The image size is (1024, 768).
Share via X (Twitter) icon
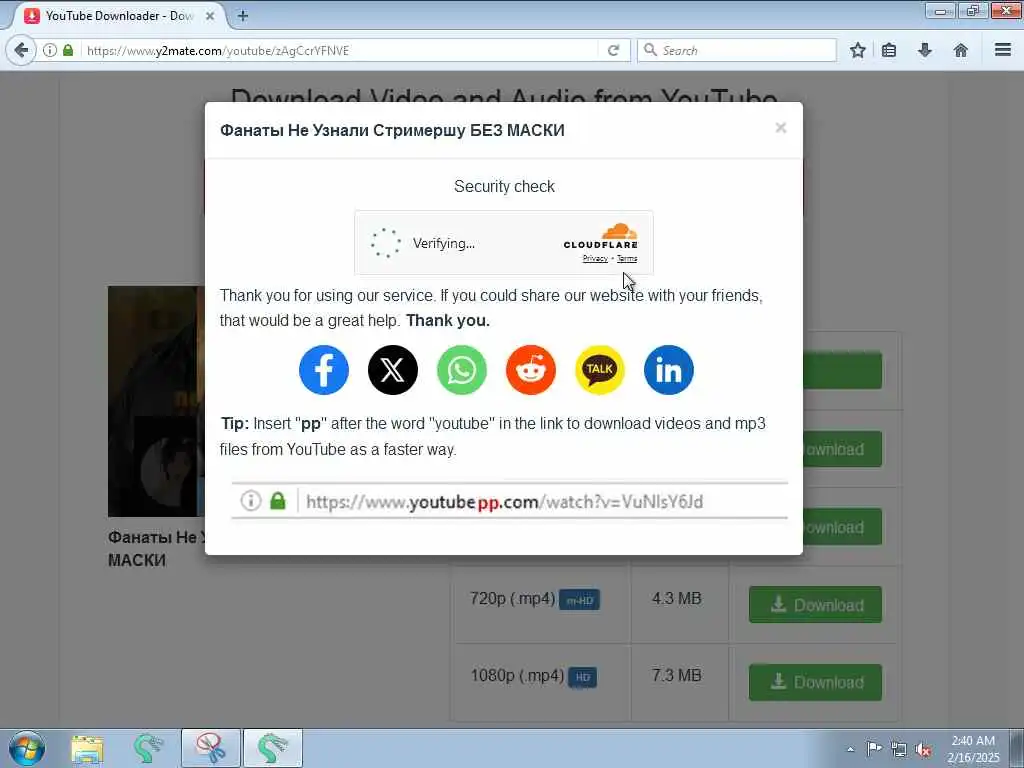coord(392,370)
